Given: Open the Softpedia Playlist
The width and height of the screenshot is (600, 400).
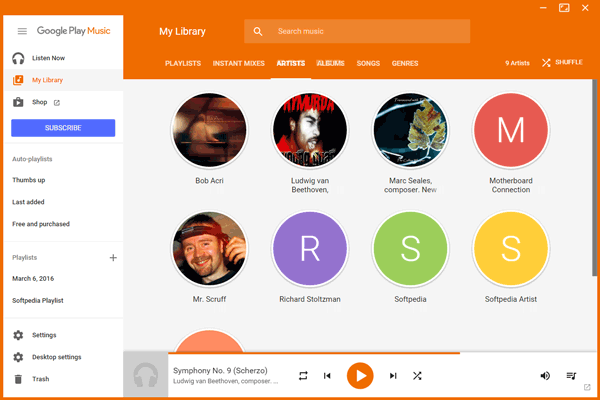Looking at the screenshot, I should pyautogui.click(x=38, y=301).
